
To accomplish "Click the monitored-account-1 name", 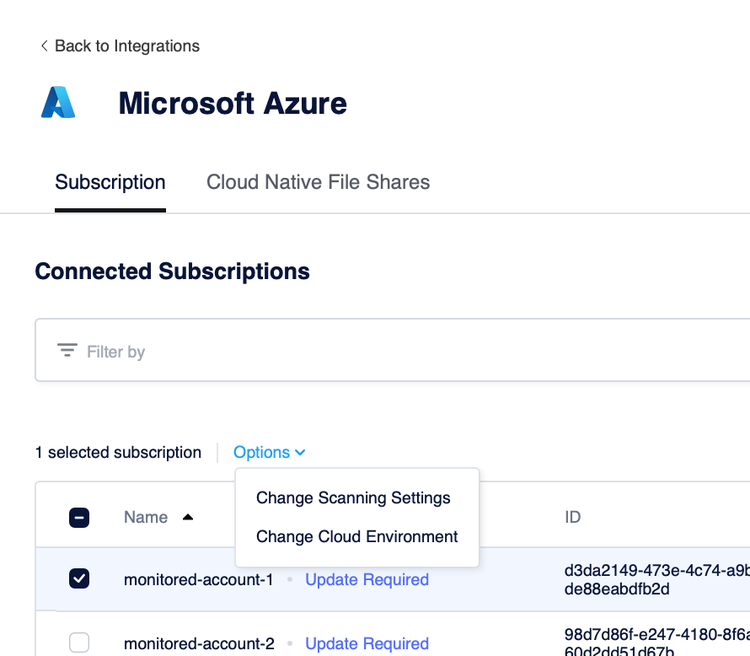I will point(199,579).
